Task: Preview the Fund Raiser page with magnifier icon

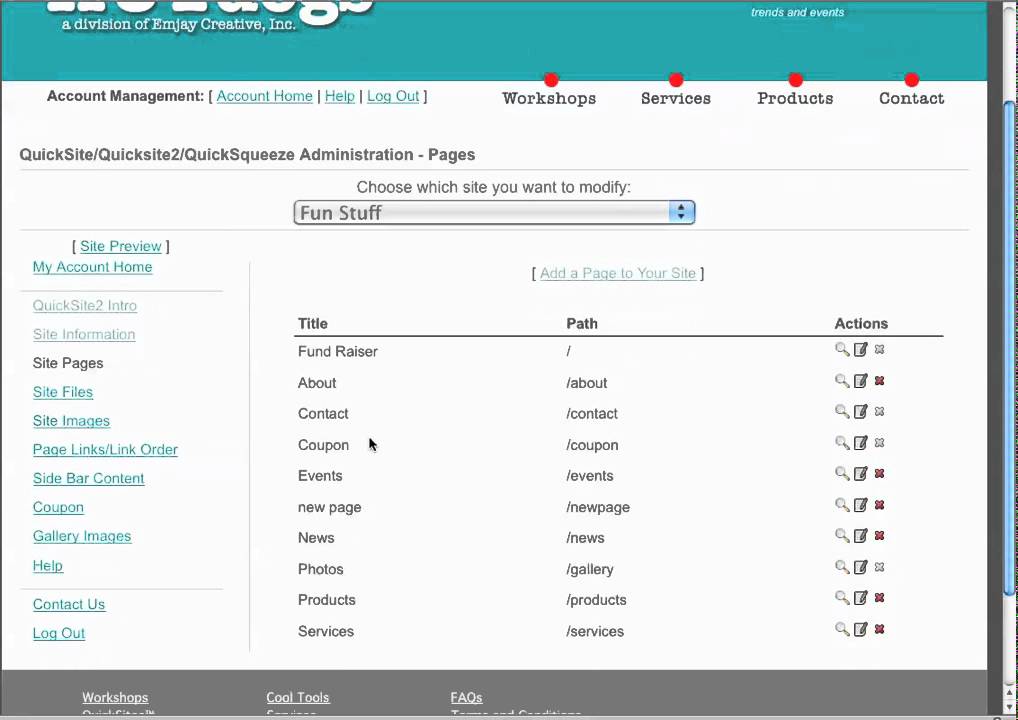Action: point(842,350)
